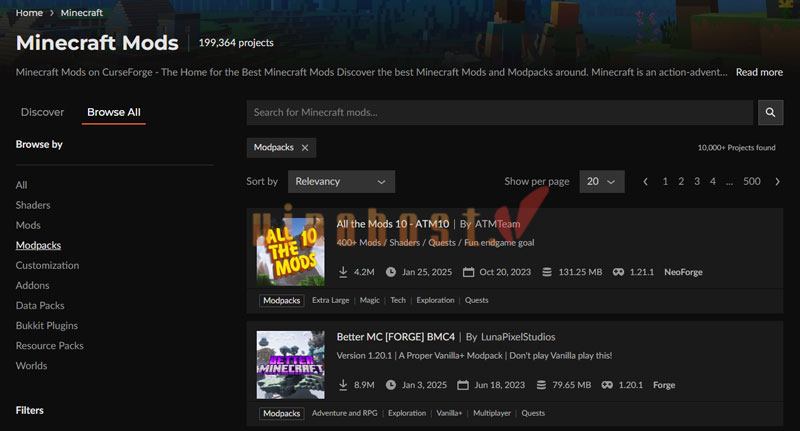
Task: Switch to the Browse All tab
Action: pyautogui.click(x=114, y=112)
